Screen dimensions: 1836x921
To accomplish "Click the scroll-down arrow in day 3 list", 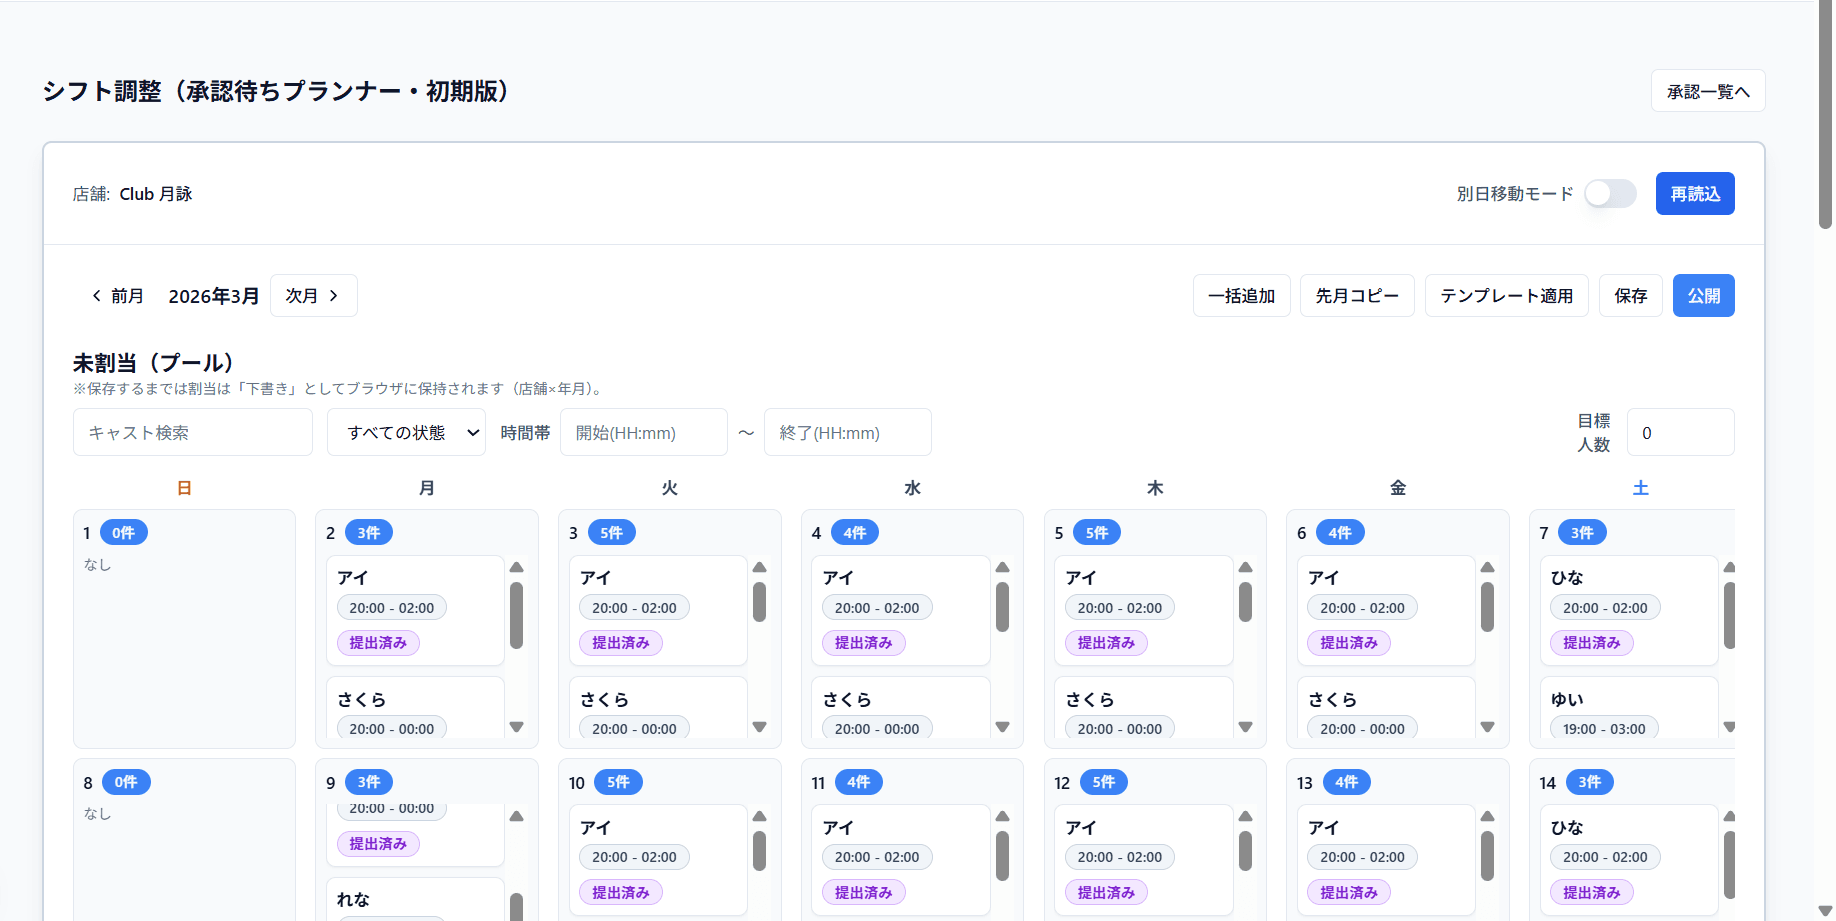I will click(760, 727).
